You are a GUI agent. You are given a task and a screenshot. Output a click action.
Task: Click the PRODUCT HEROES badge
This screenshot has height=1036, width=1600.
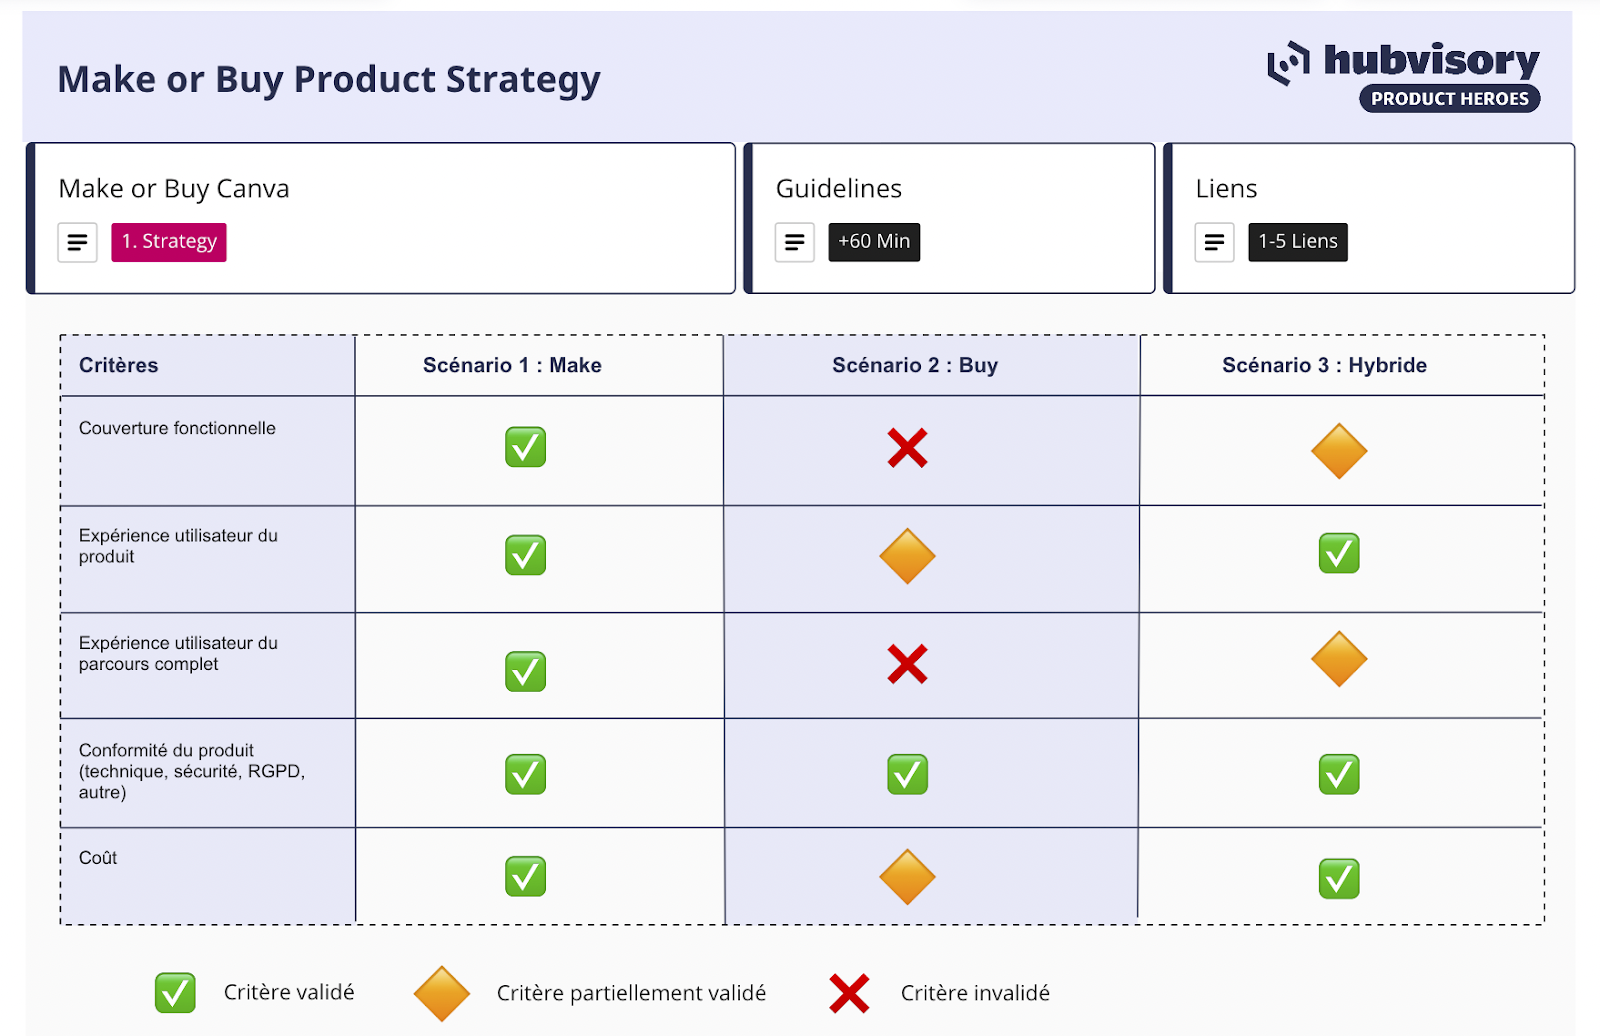pos(1449,99)
